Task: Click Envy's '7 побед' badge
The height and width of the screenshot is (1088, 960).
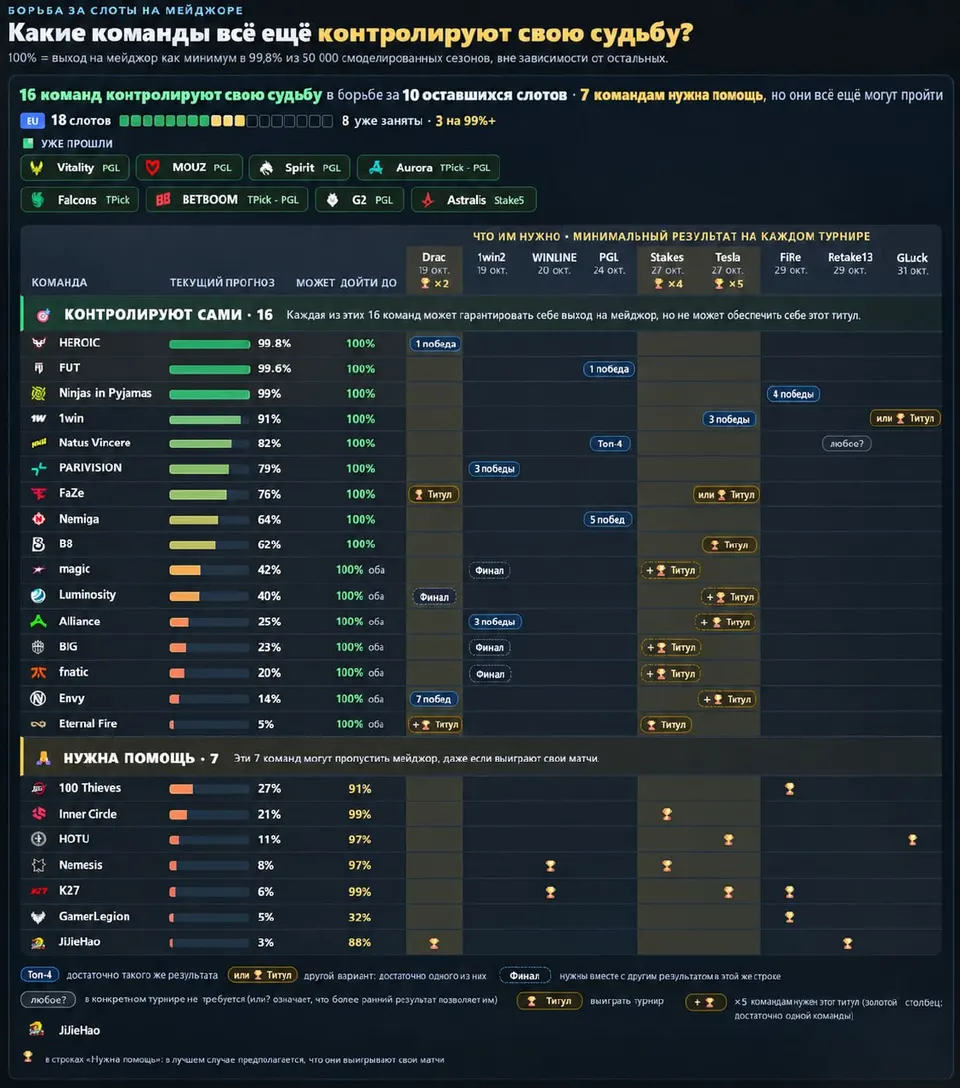Action: click(434, 699)
